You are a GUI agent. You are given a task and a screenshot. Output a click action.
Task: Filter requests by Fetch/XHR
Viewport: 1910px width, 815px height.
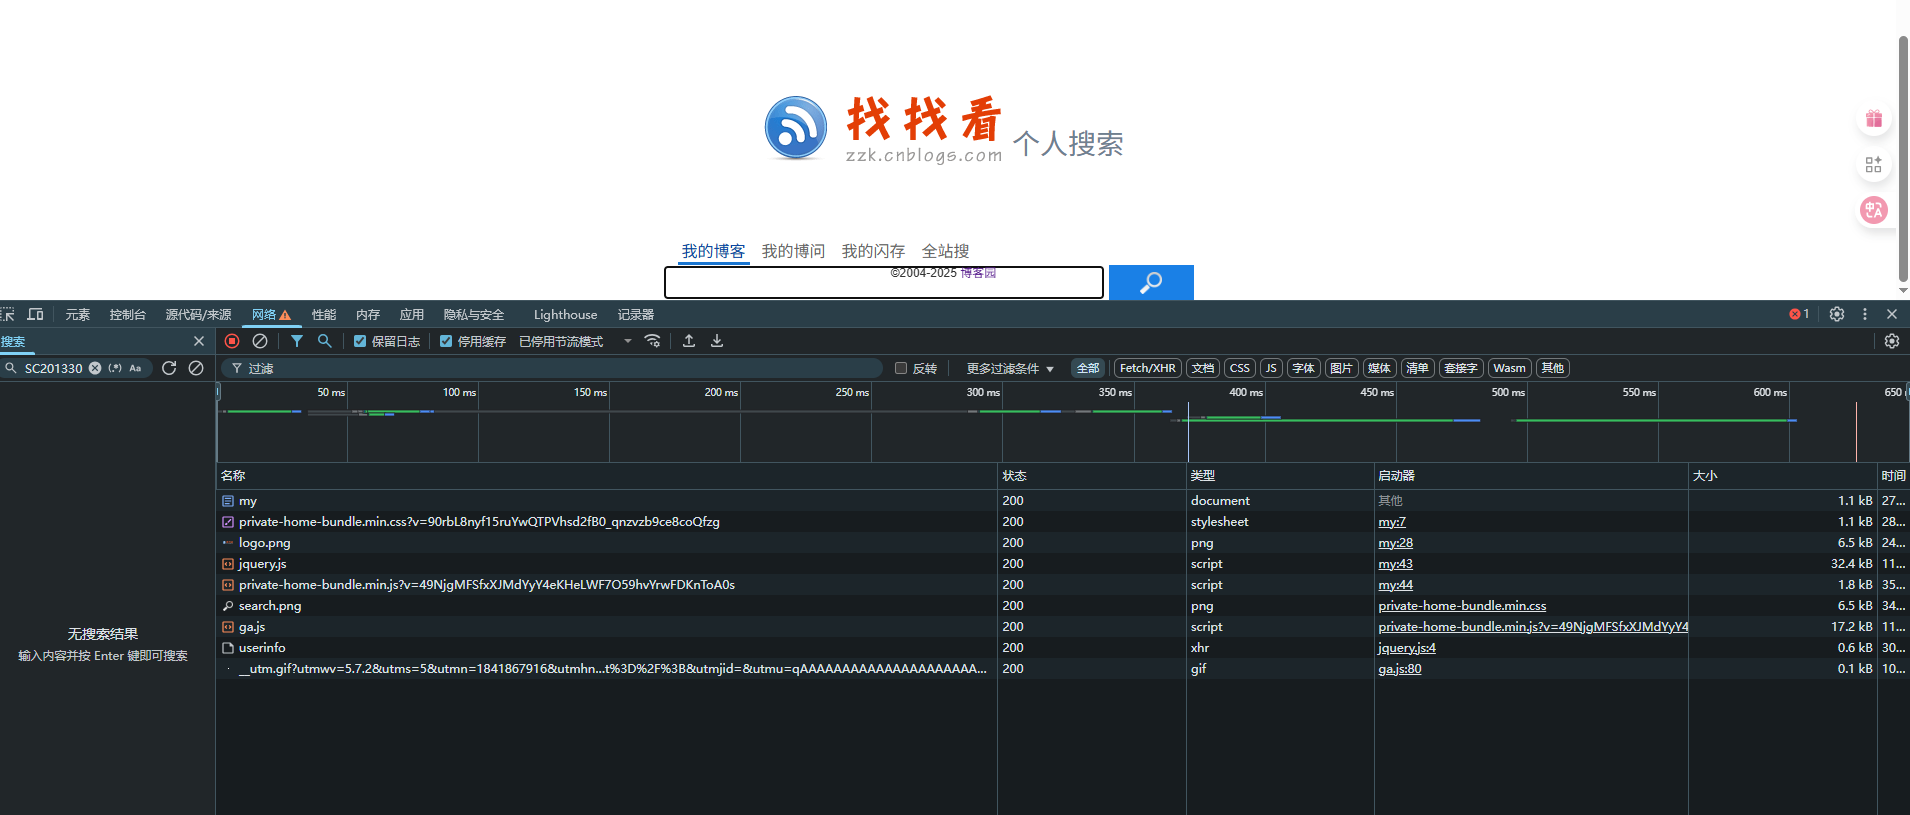point(1148,368)
